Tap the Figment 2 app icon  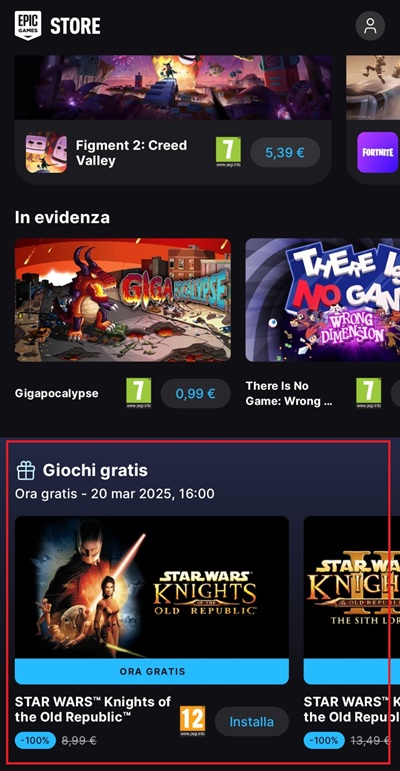[x=46, y=153]
